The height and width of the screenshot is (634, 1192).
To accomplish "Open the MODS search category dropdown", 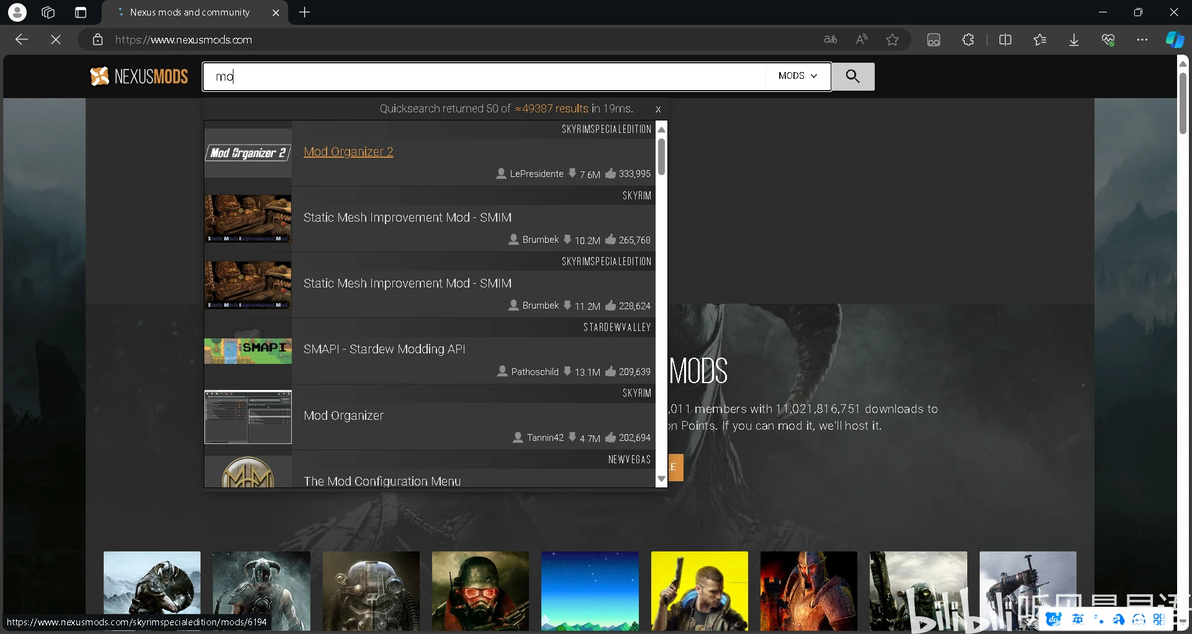I will (x=797, y=76).
